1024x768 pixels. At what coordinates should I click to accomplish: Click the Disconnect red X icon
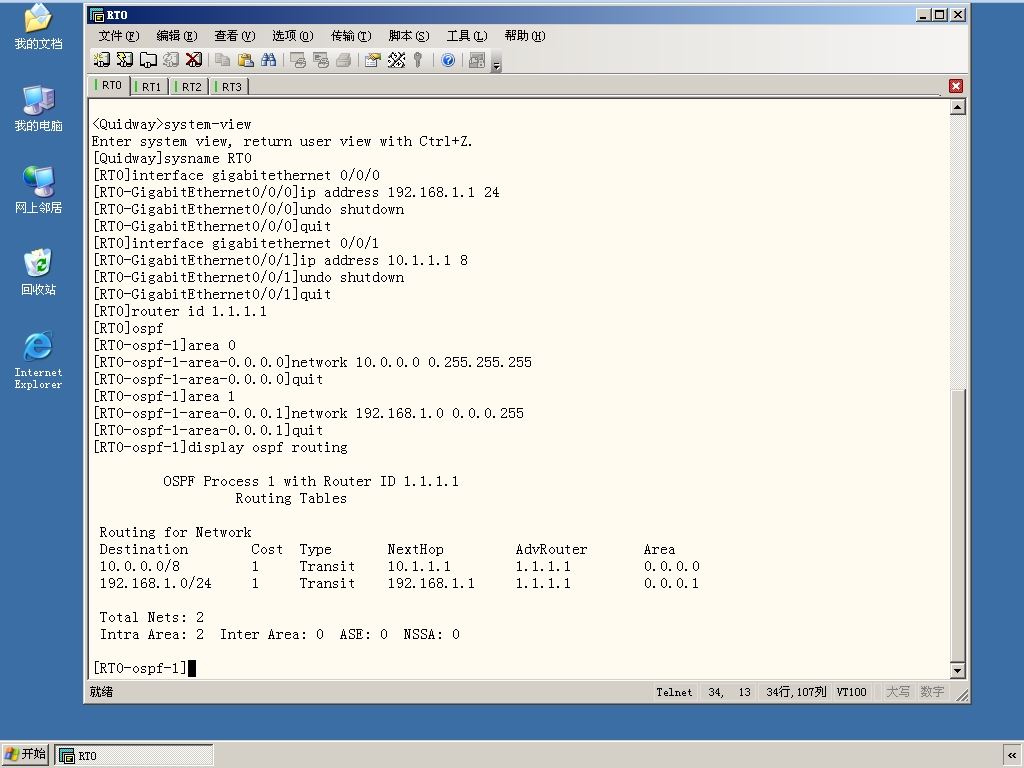tap(194, 60)
